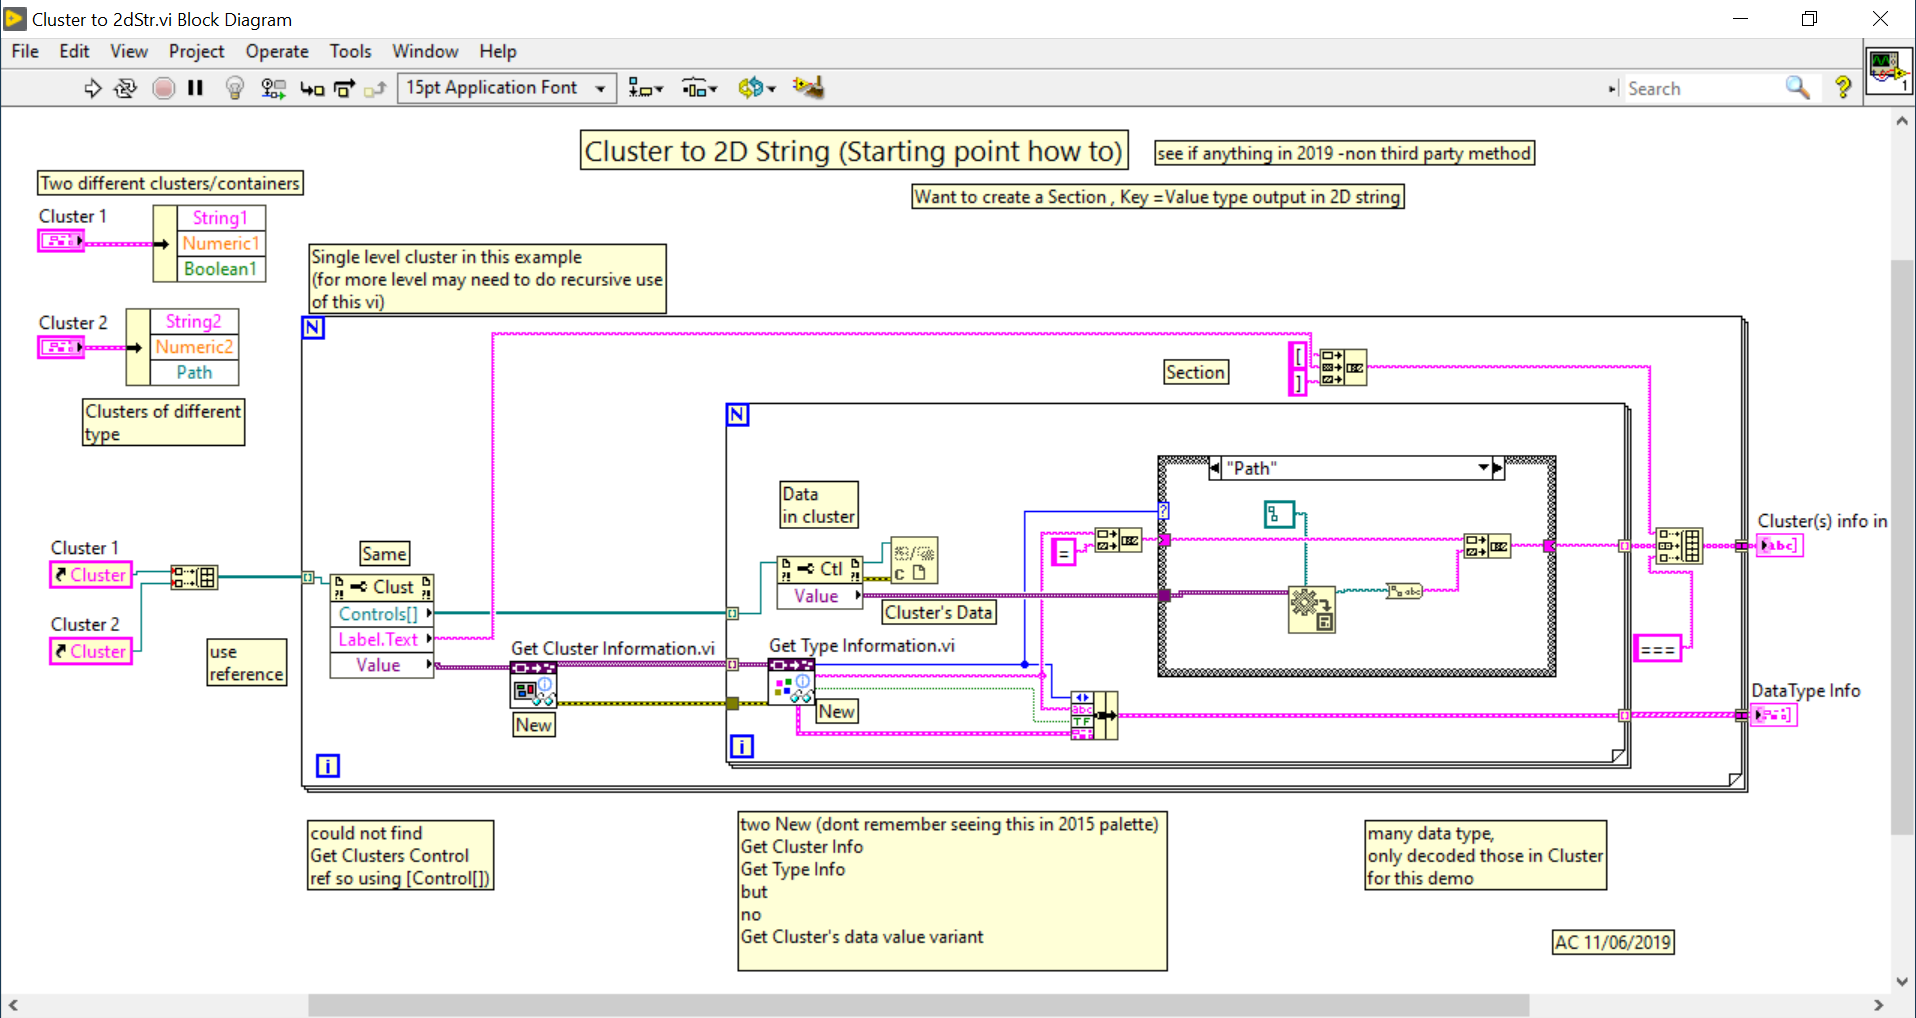Click the Step Over button

tap(344, 89)
